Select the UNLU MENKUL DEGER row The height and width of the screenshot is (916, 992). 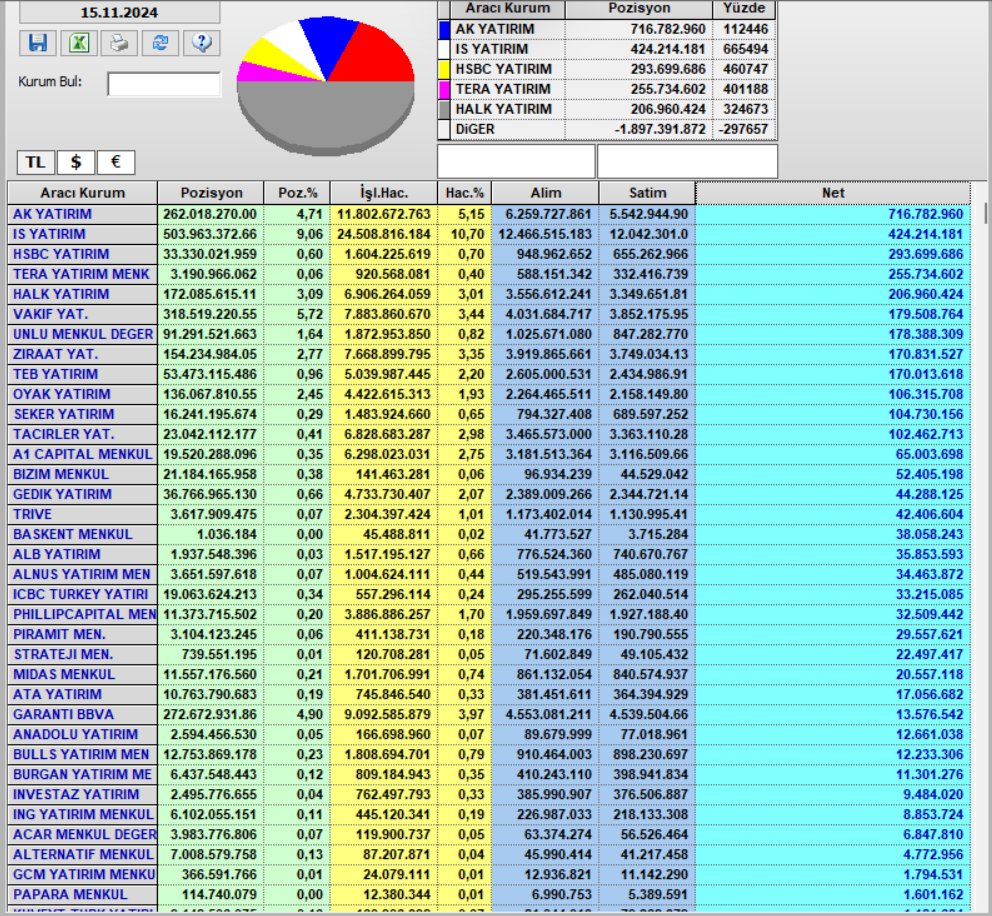488,335
